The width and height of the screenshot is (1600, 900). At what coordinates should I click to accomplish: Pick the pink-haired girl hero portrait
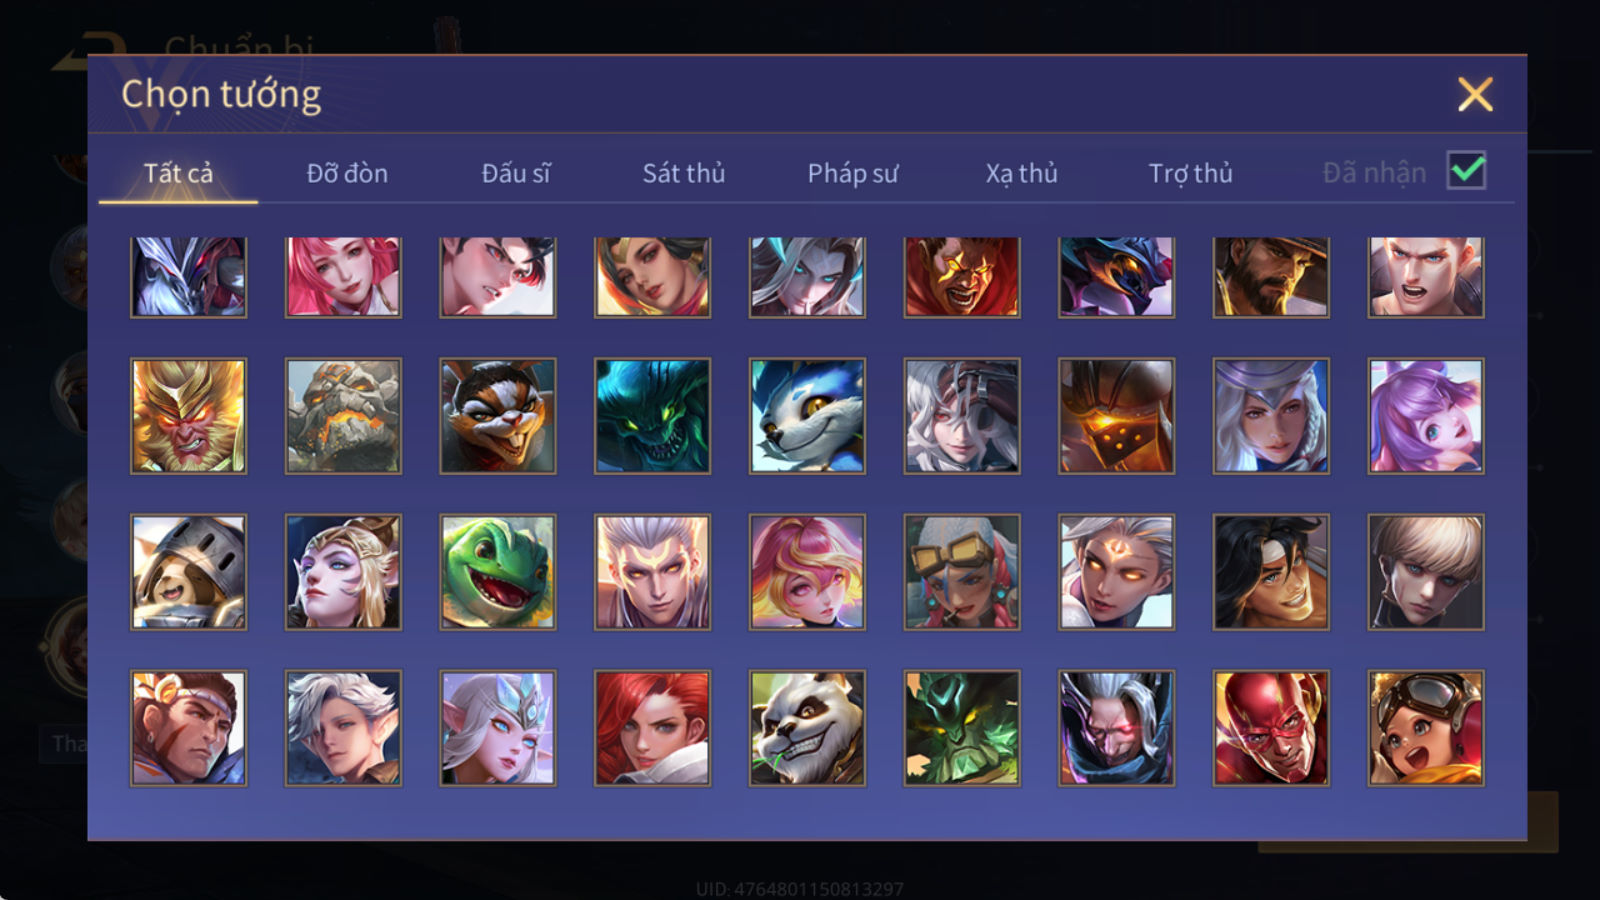(x=343, y=277)
